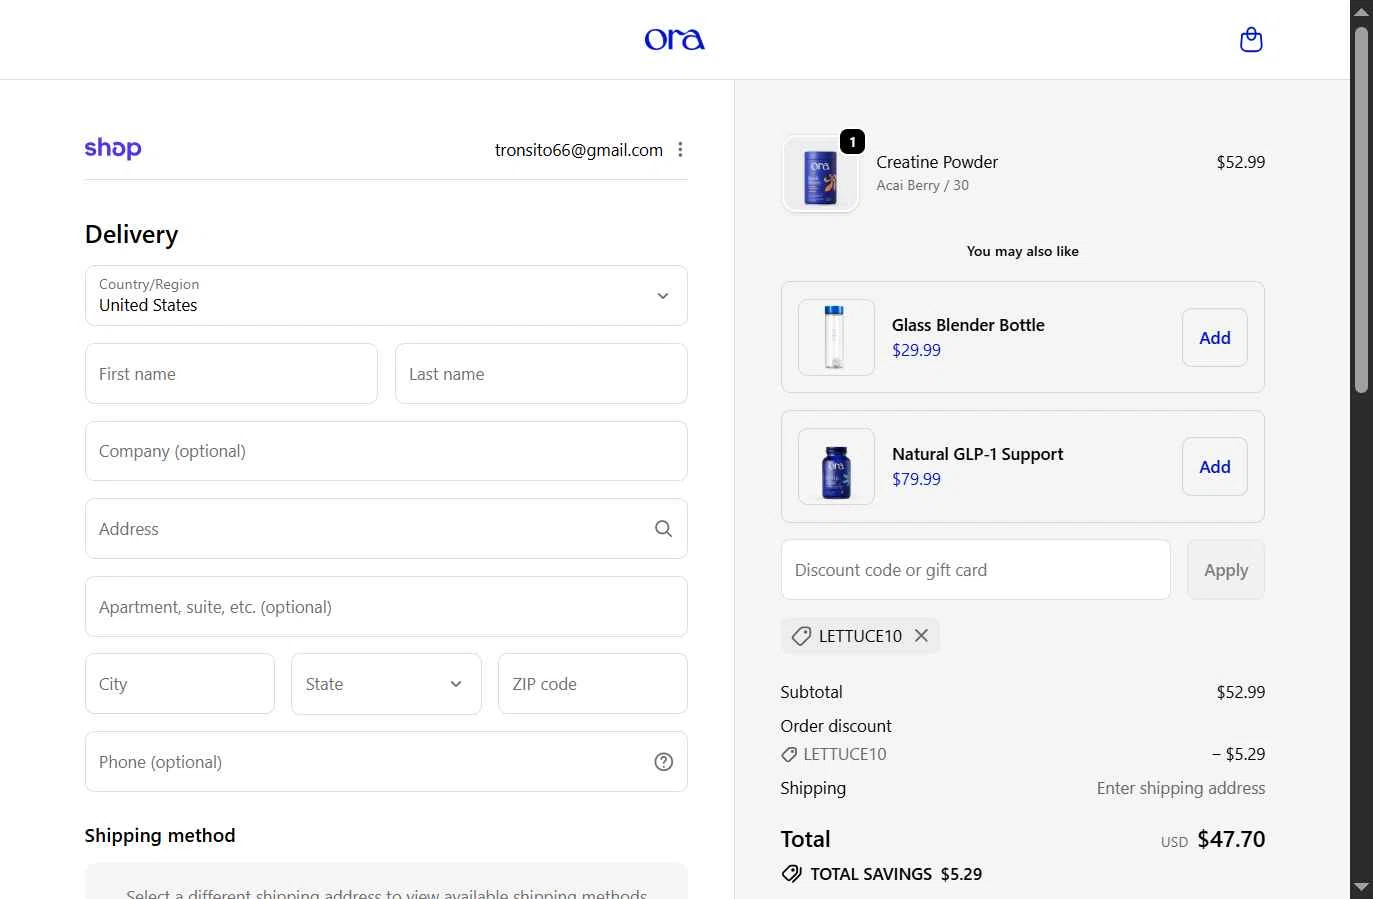Click the City input field
The height and width of the screenshot is (899, 1373).
(180, 684)
